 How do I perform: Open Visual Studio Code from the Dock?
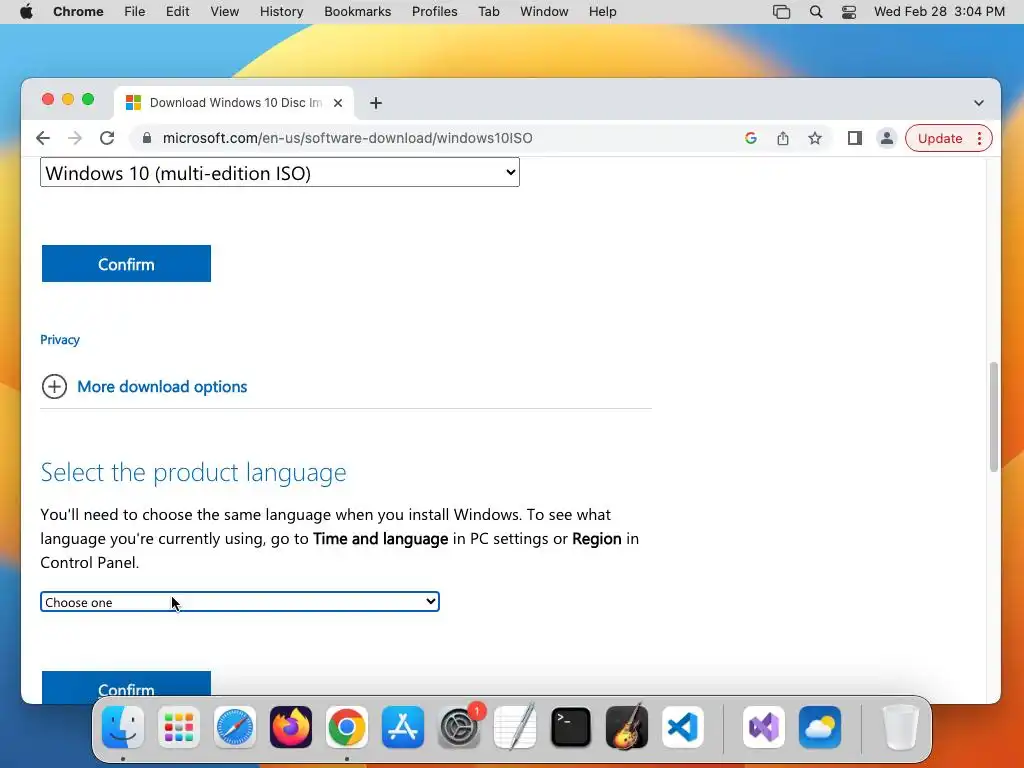click(x=683, y=727)
